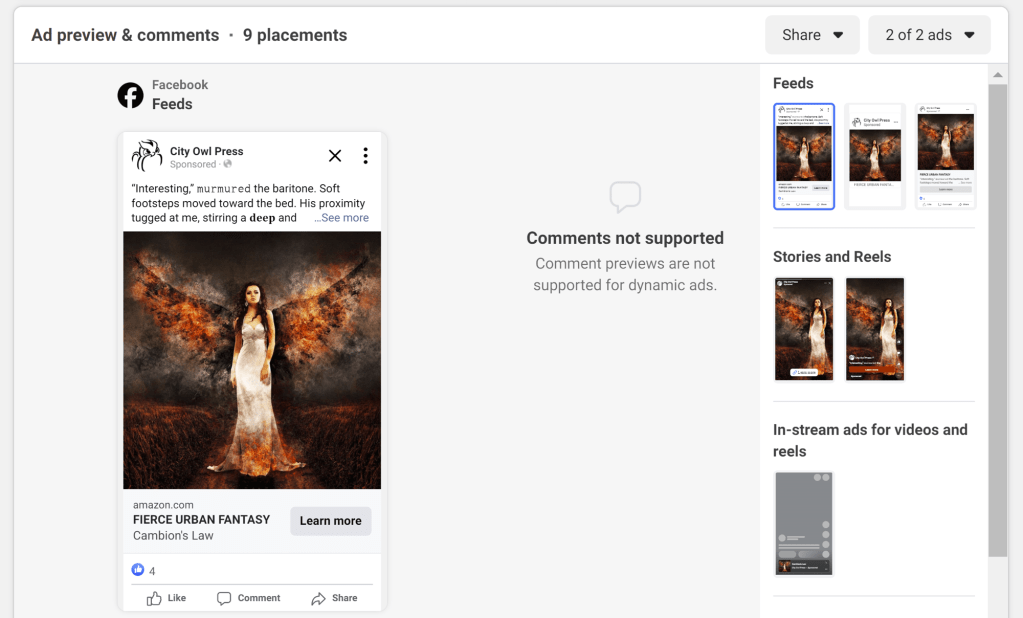This screenshot has width=1023, height=618.
Task: Select the first Stories and Reels thumbnail
Action: [x=804, y=329]
